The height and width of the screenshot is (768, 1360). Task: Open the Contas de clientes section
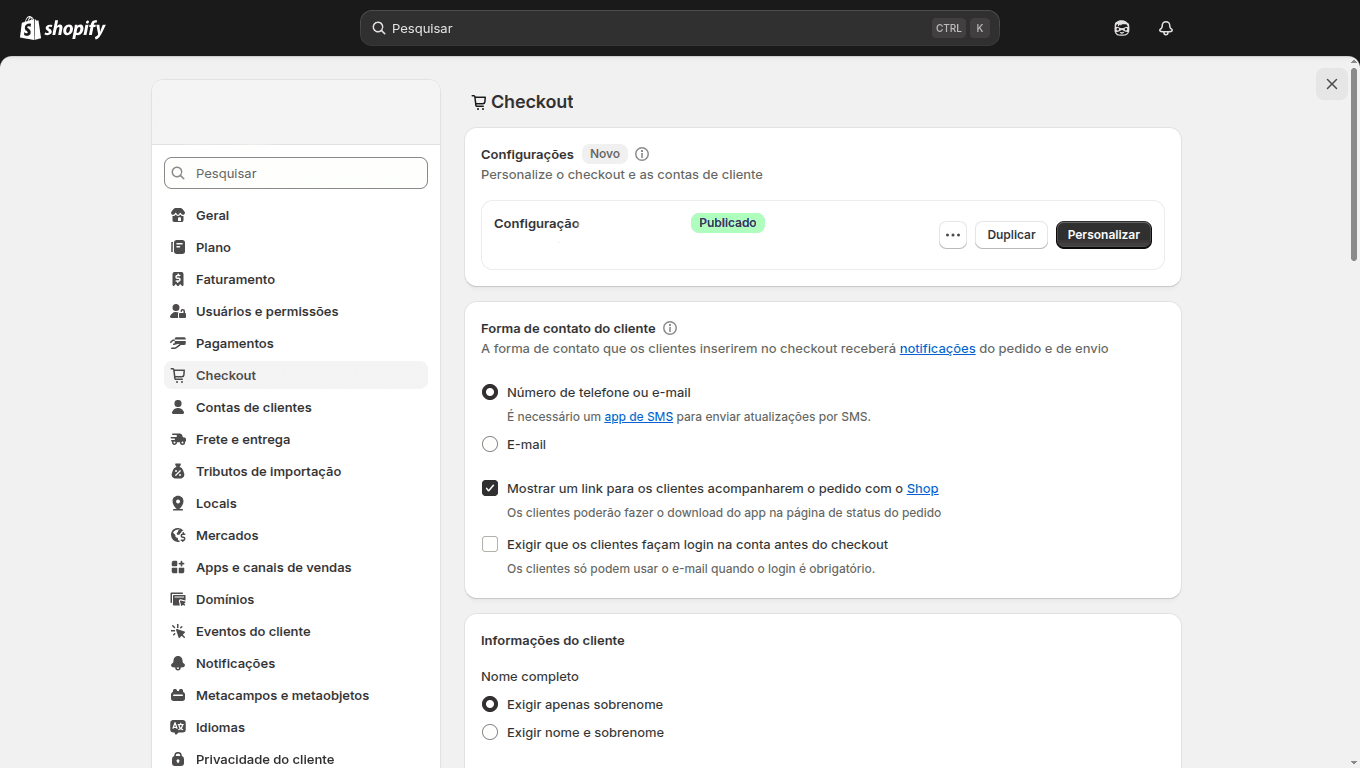click(253, 407)
